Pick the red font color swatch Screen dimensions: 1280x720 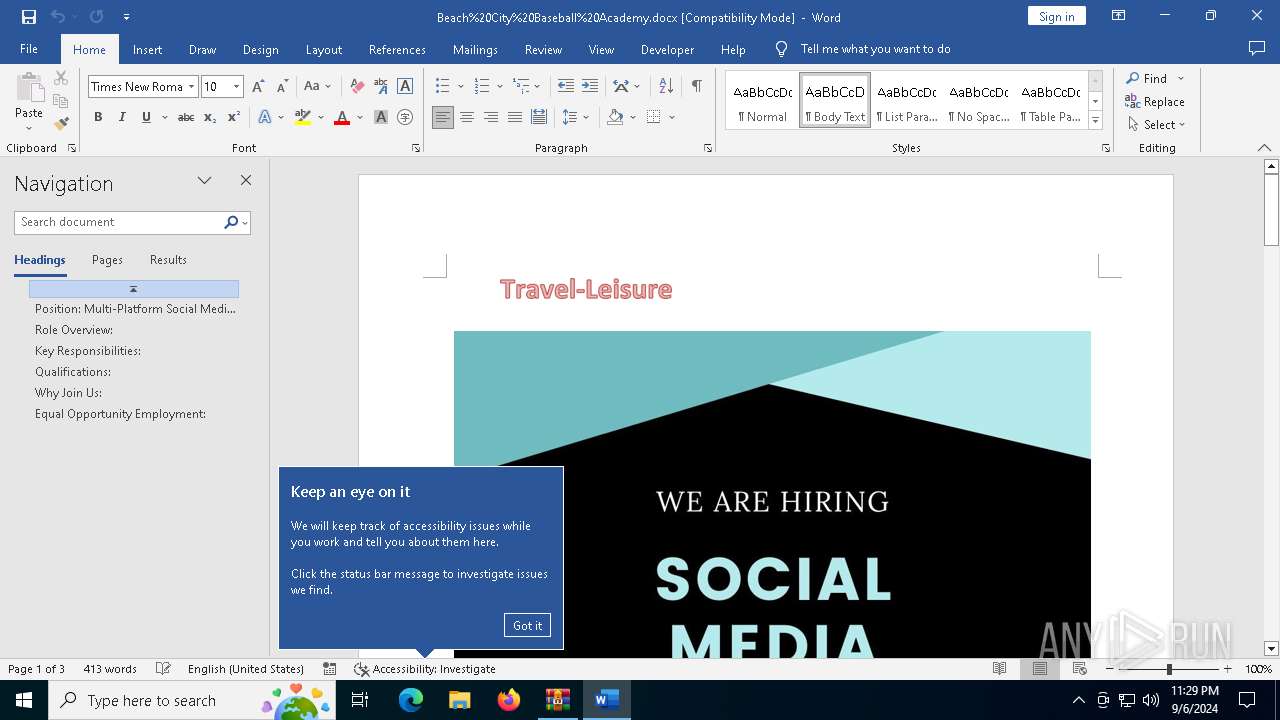[x=342, y=117]
